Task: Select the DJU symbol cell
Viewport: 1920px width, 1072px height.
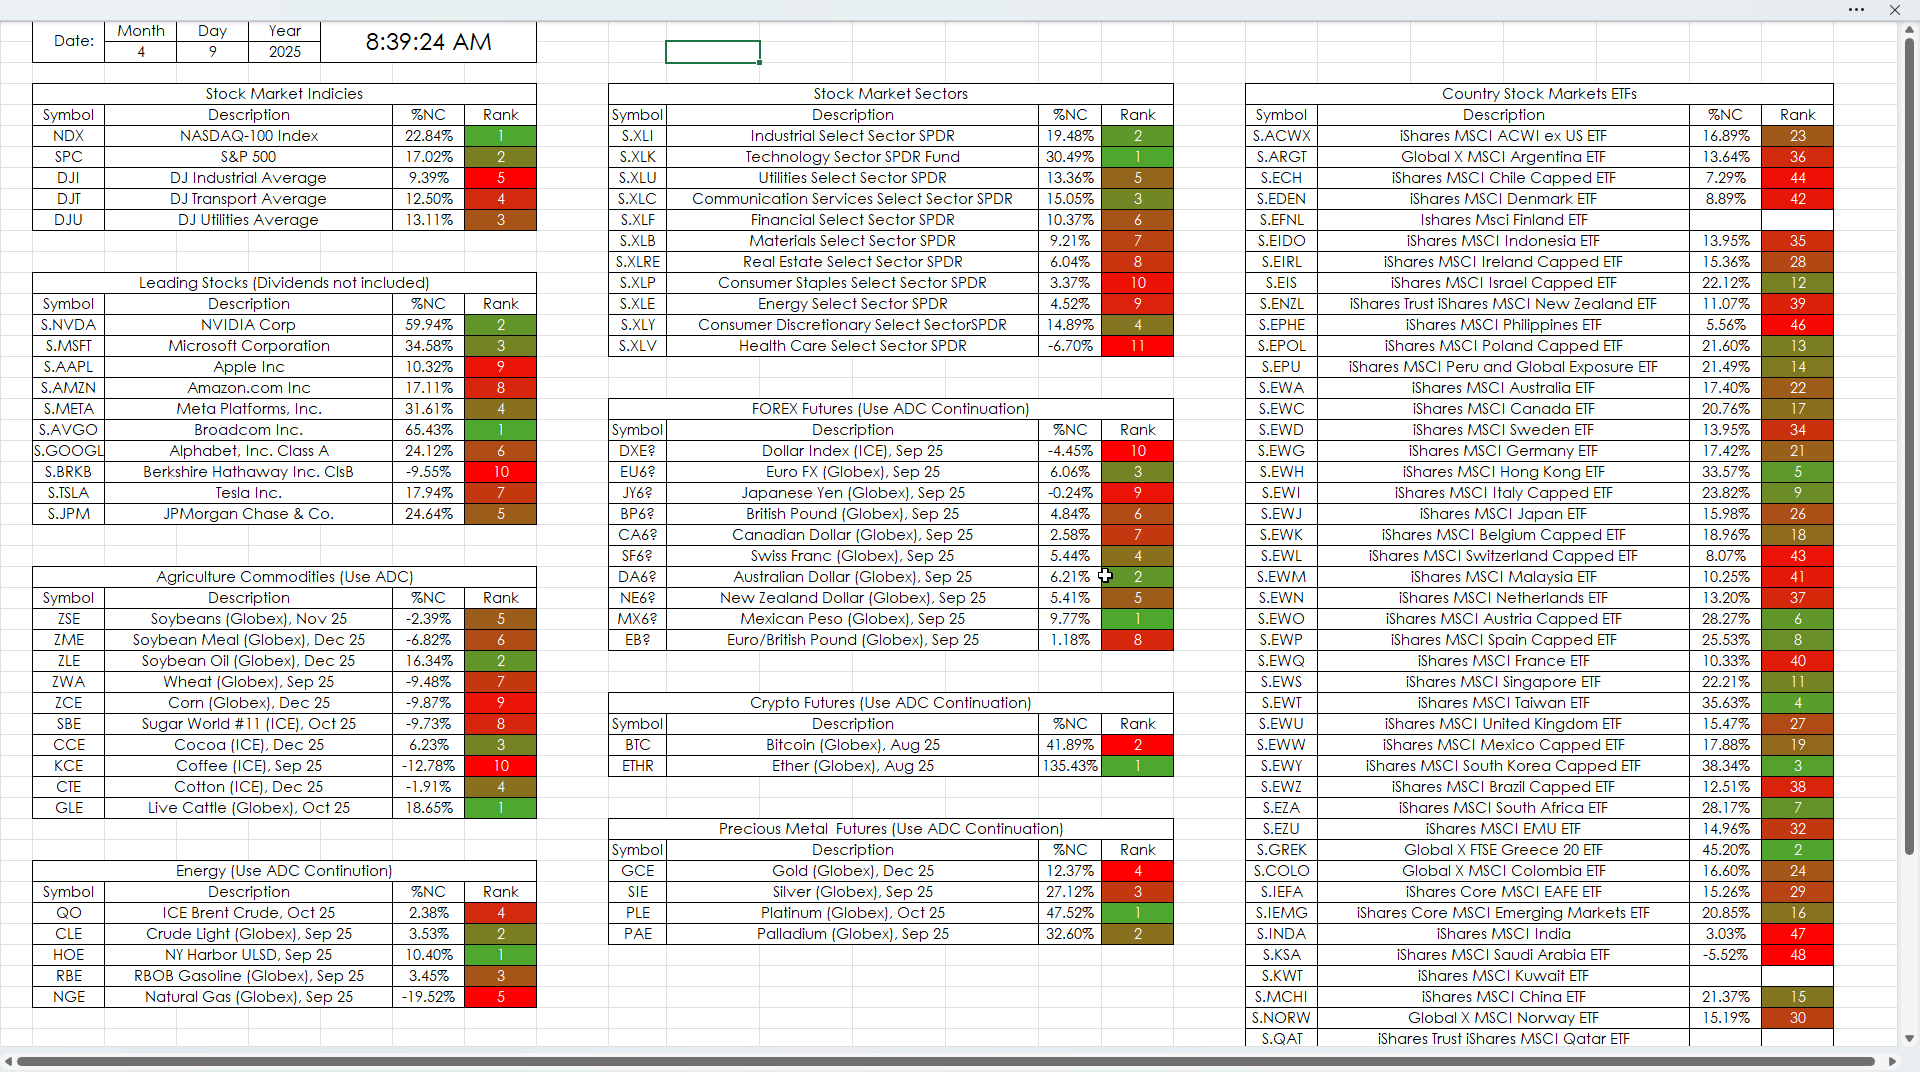Action: point(69,220)
